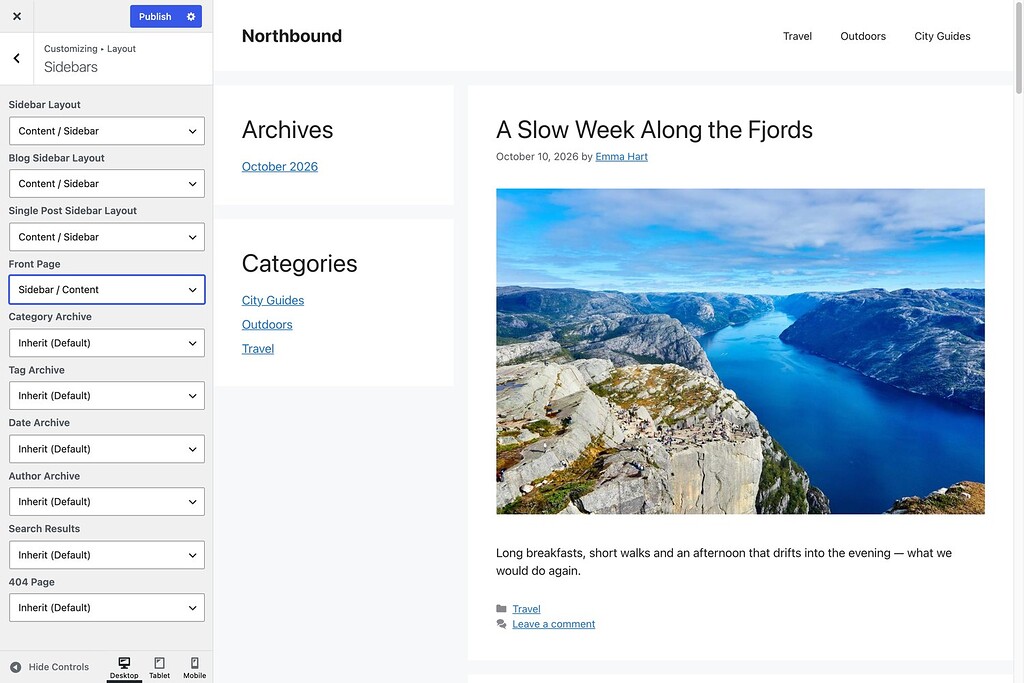Open the Outdoors category link in sidebar
The width and height of the screenshot is (1024, 683).
266,325
